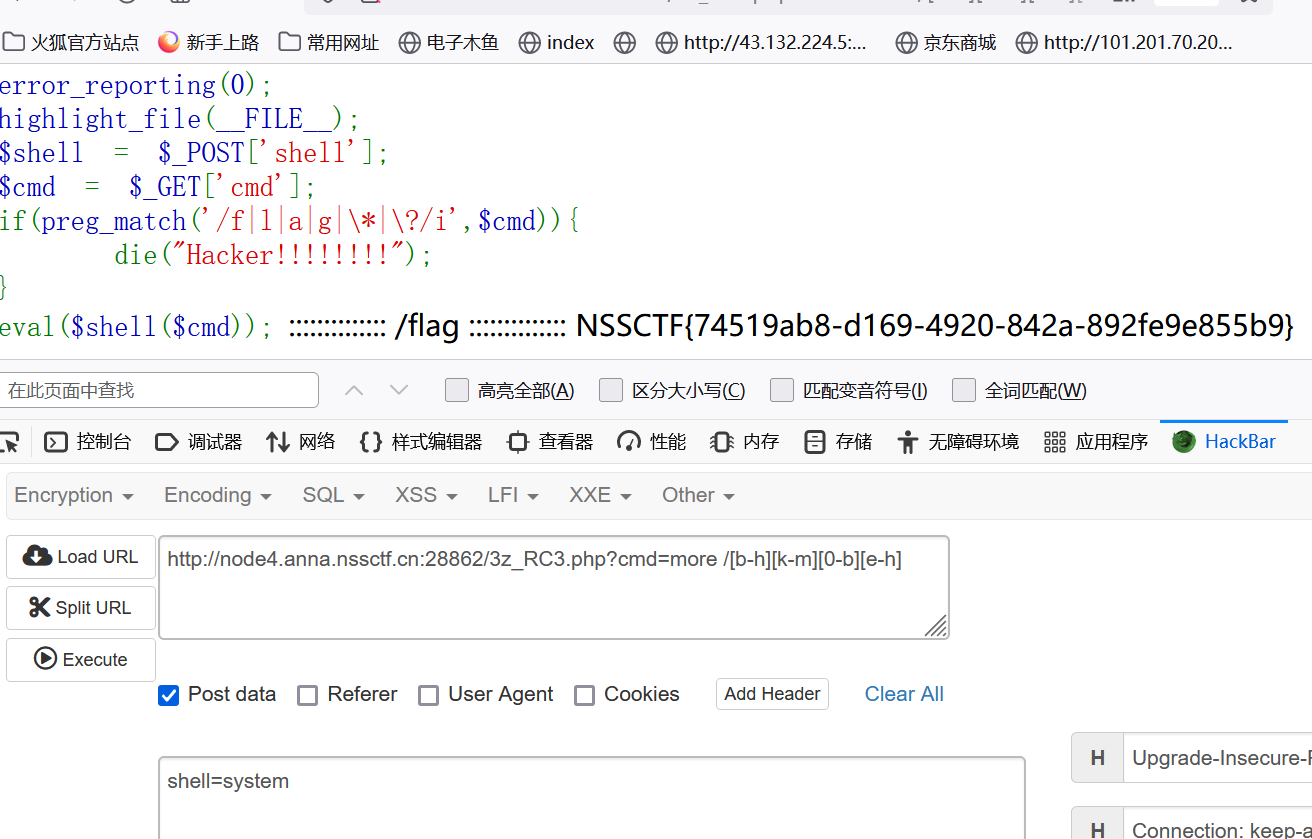Viewport: 1312px width, 839px height.
Task: Click the Load URL button
Action: [81, 557]
